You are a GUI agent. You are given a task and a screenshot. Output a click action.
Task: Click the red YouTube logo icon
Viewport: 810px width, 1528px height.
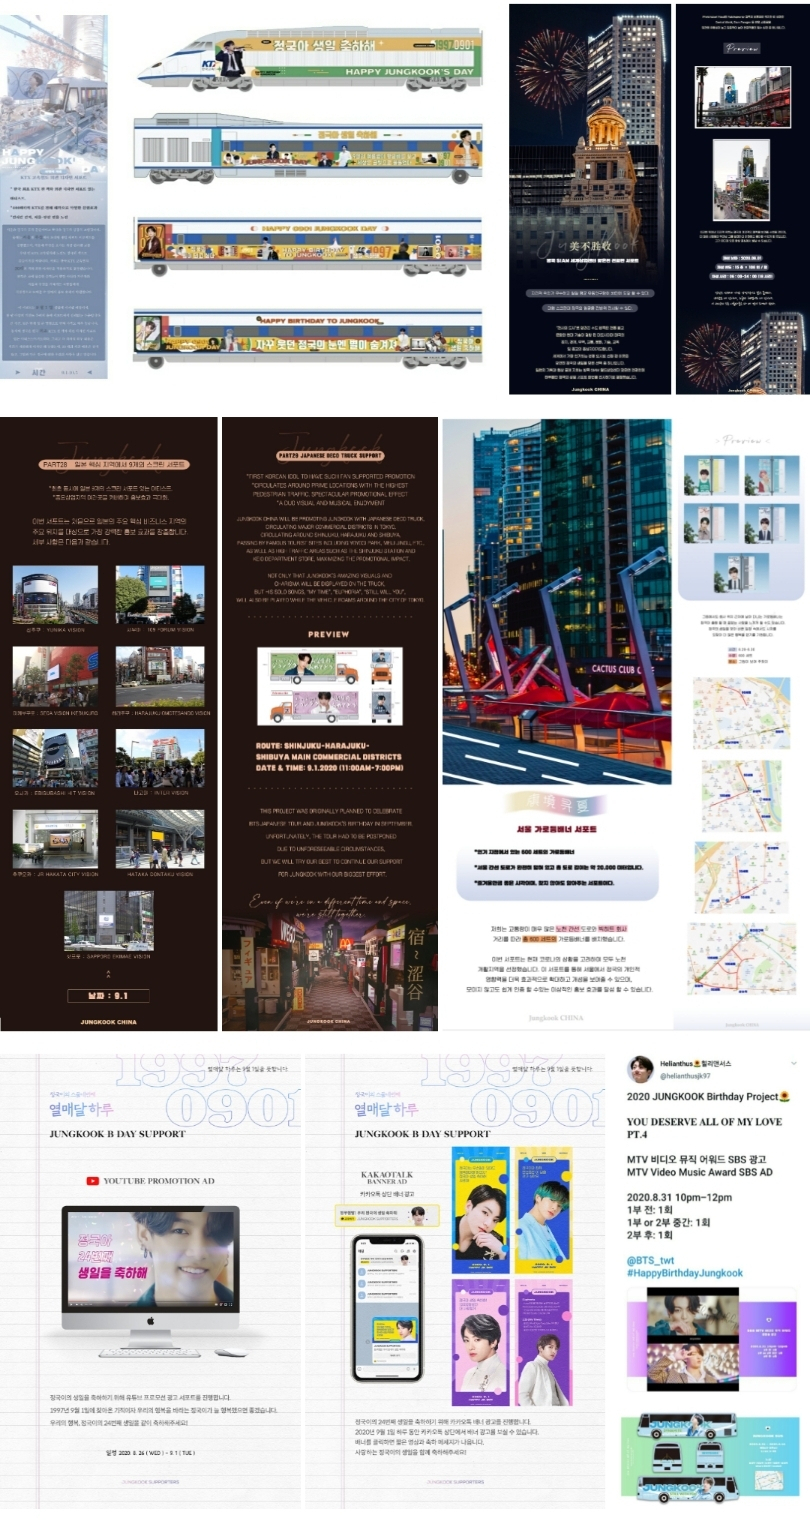point(92,1181)
